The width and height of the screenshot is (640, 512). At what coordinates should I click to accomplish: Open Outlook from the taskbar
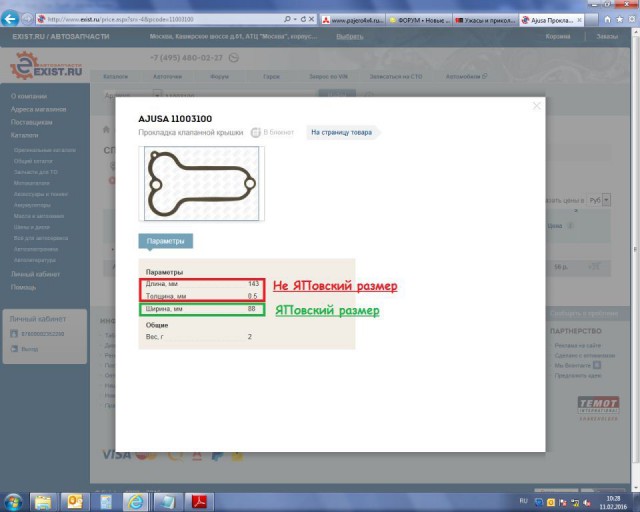coord(75,502)
